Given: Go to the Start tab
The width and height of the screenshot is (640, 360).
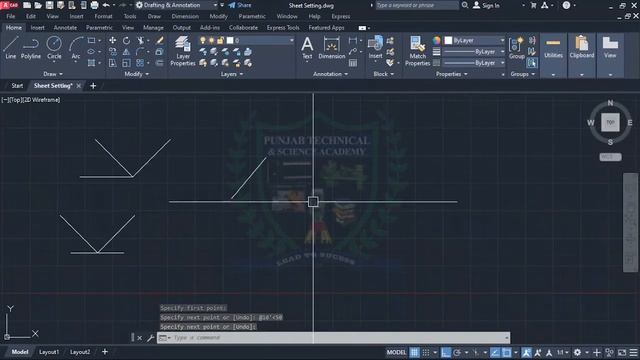Looking at the screenshot, I should coord(17,86).
